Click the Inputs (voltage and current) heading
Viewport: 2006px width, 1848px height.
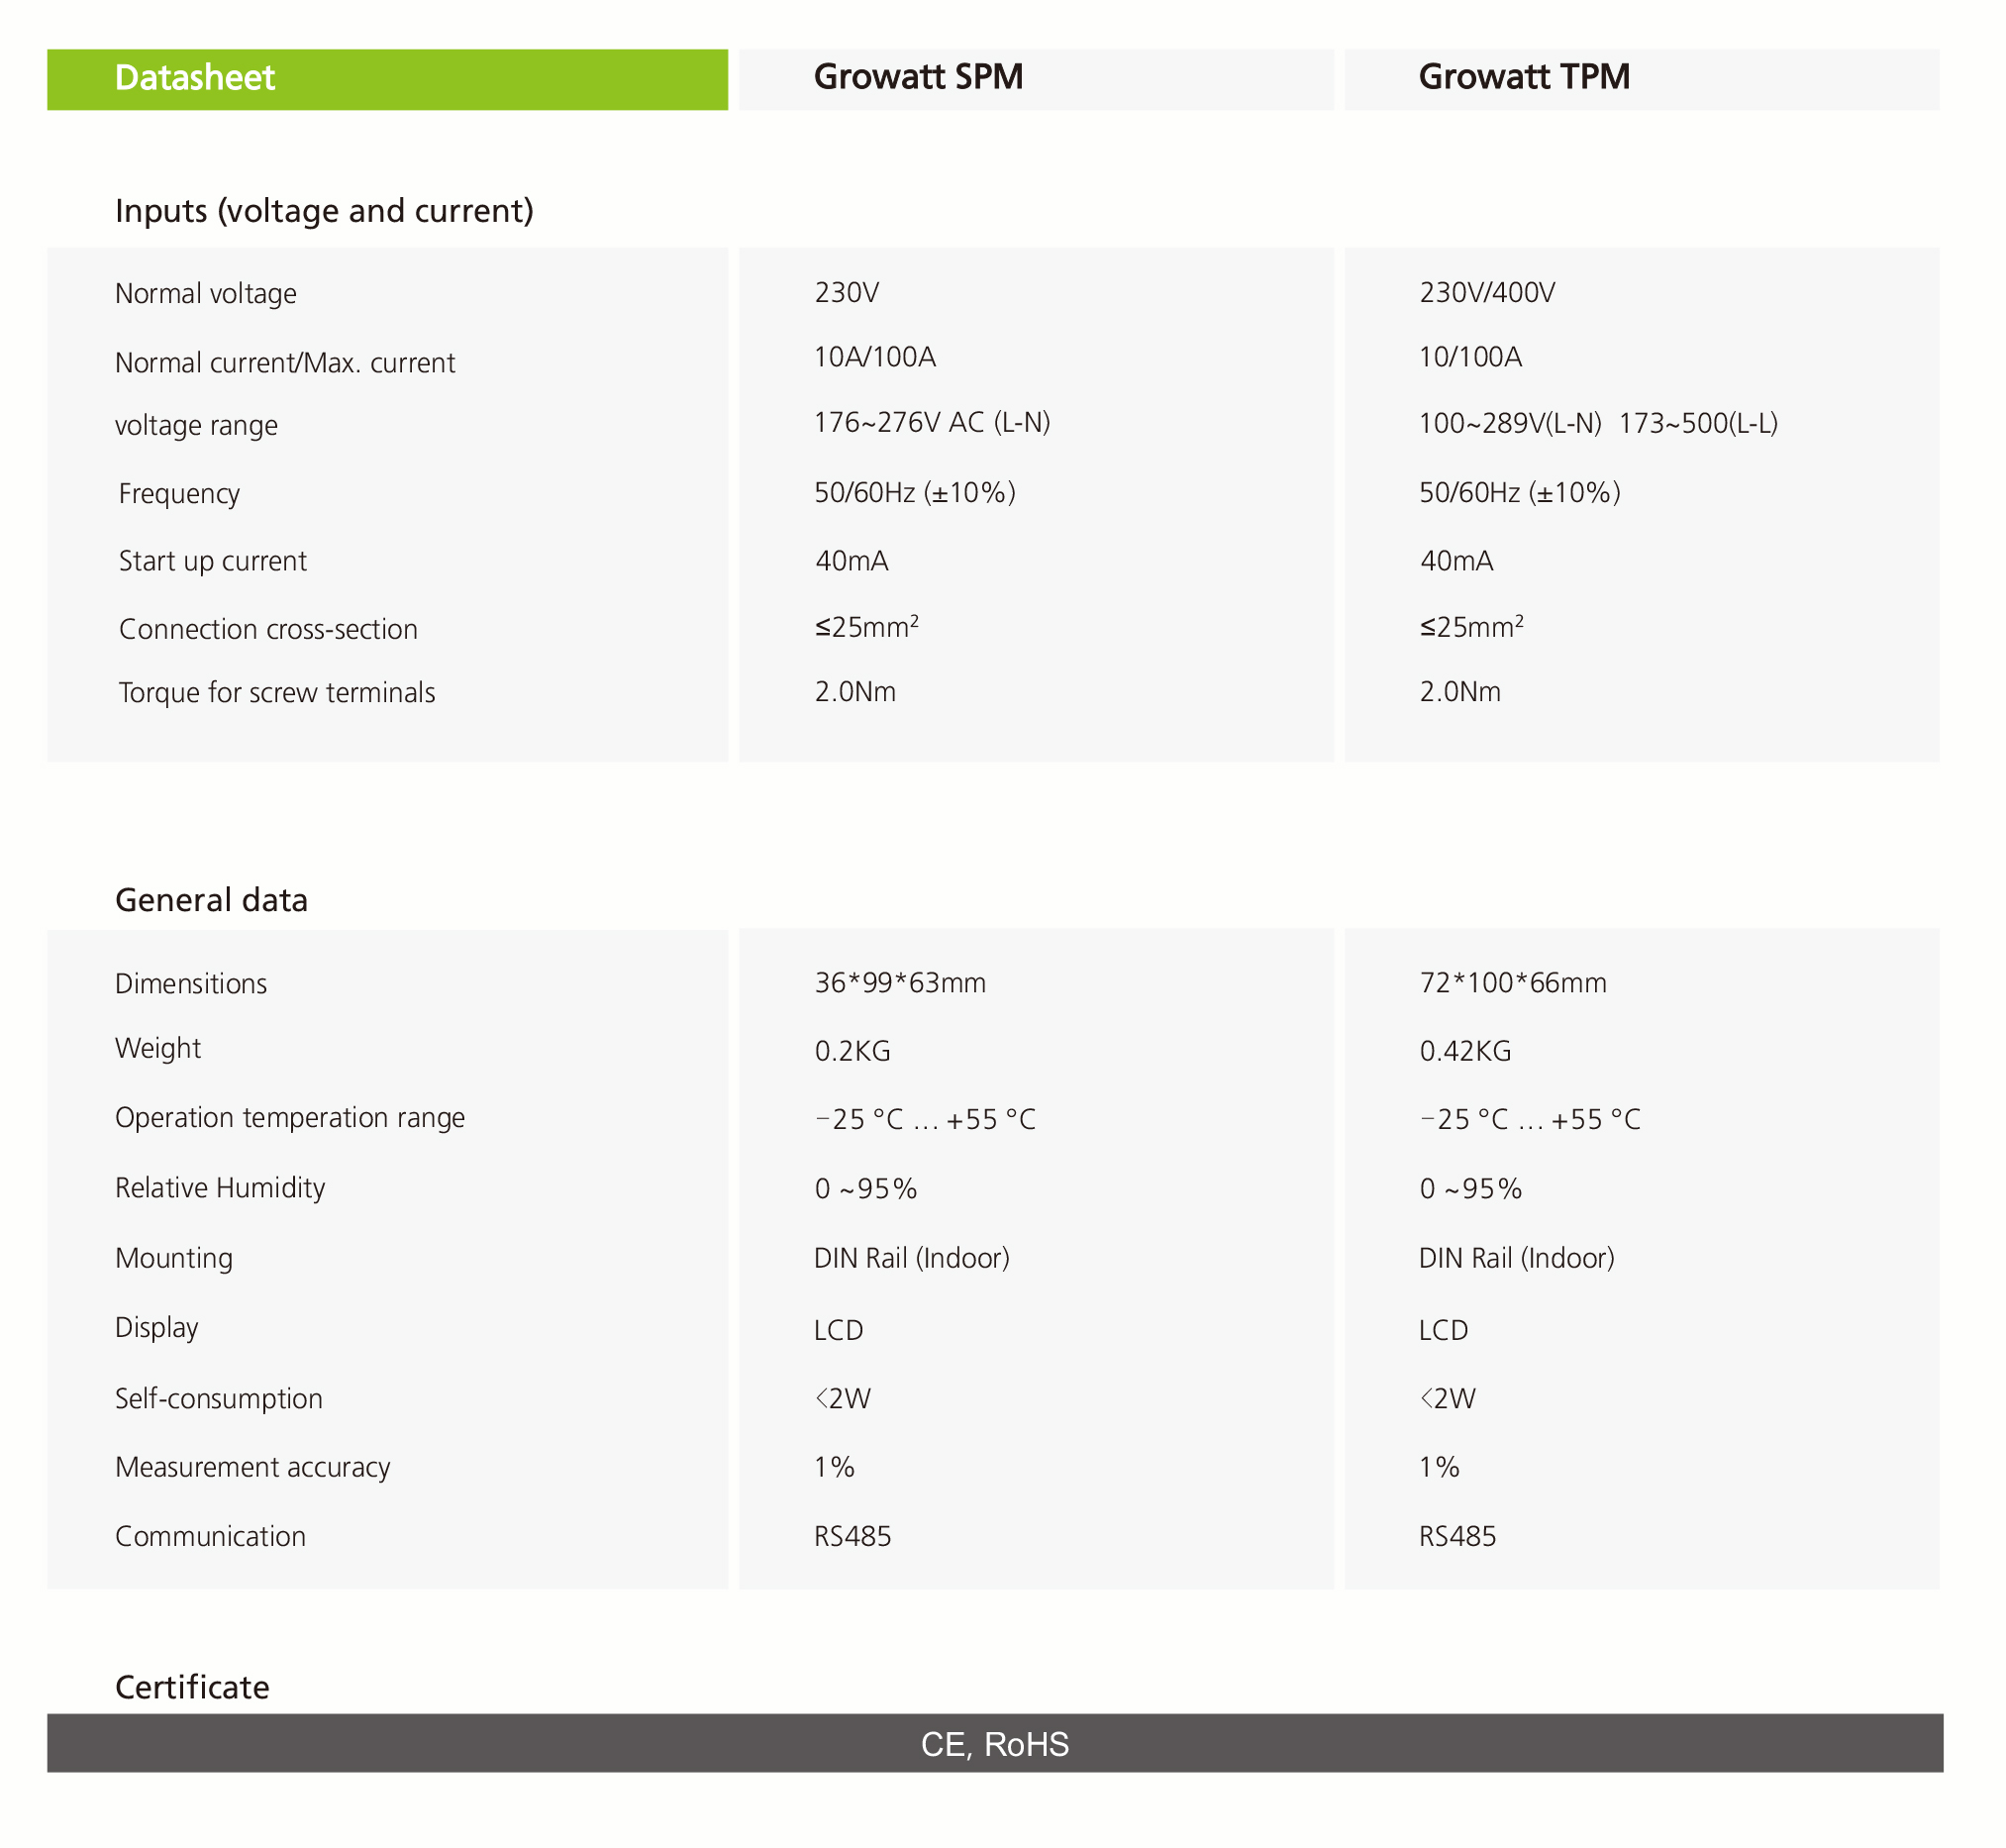click(x=324, y=211)
